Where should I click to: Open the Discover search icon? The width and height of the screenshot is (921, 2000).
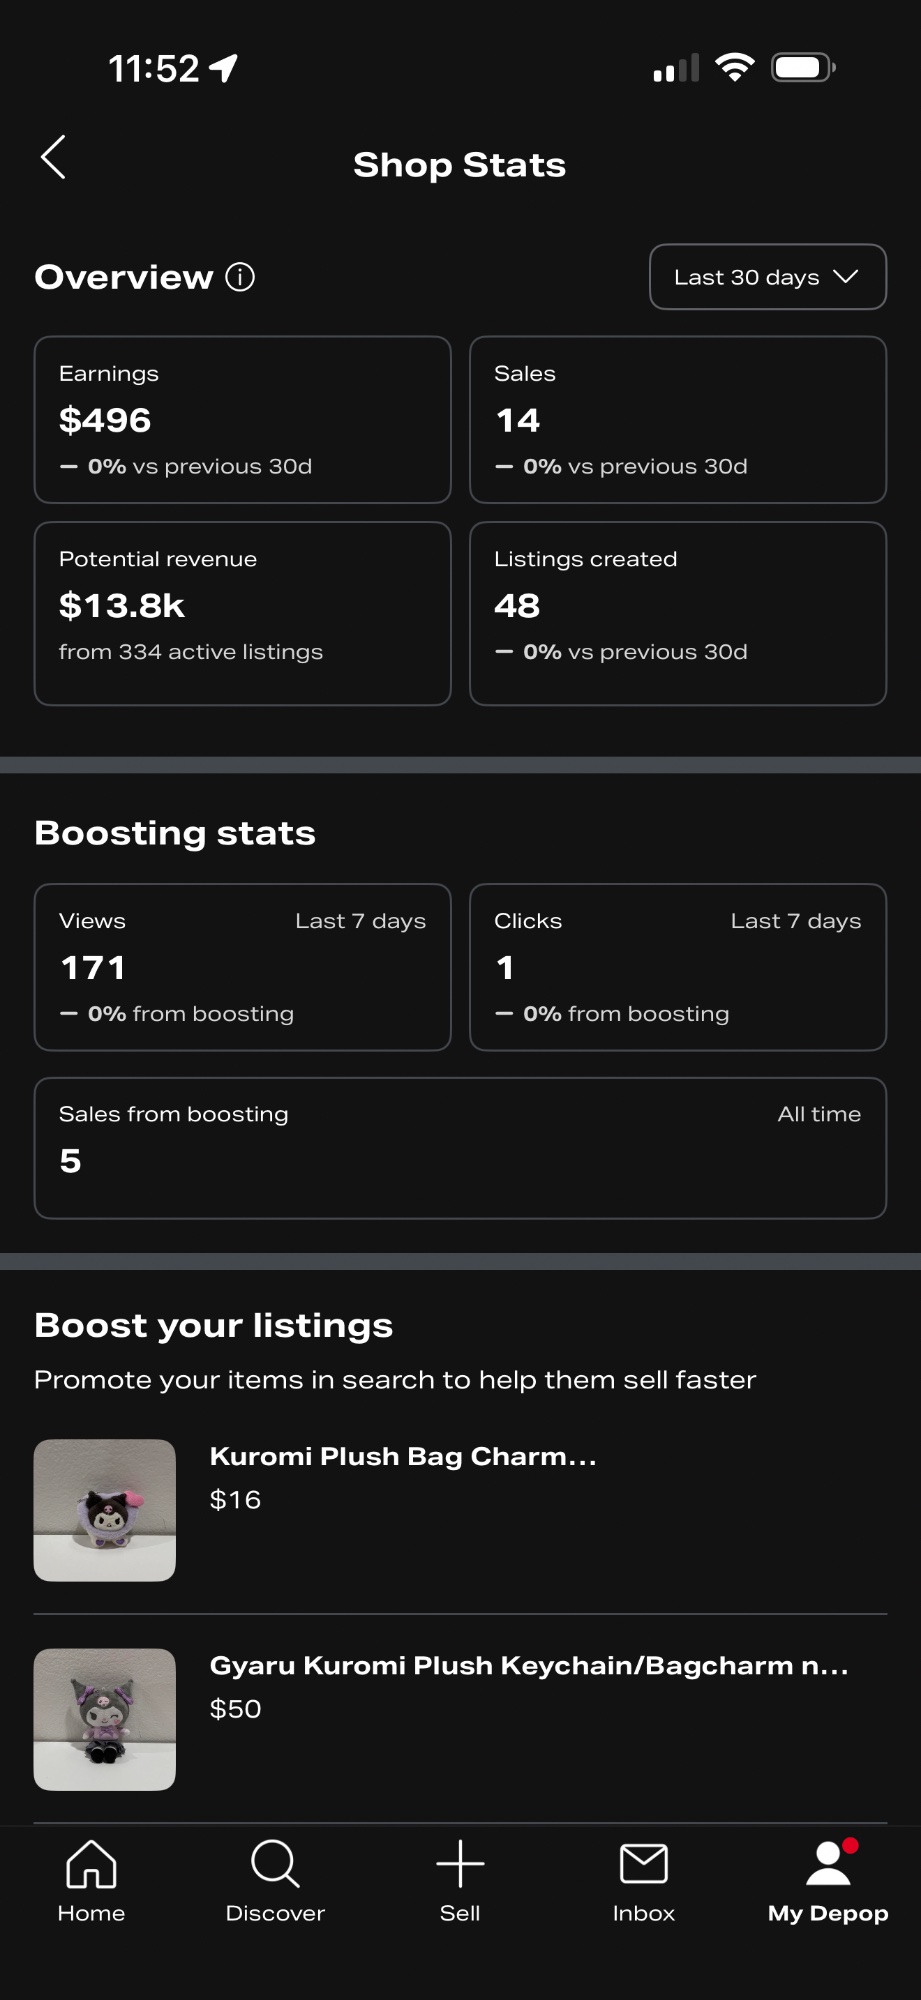(275, 1864)
